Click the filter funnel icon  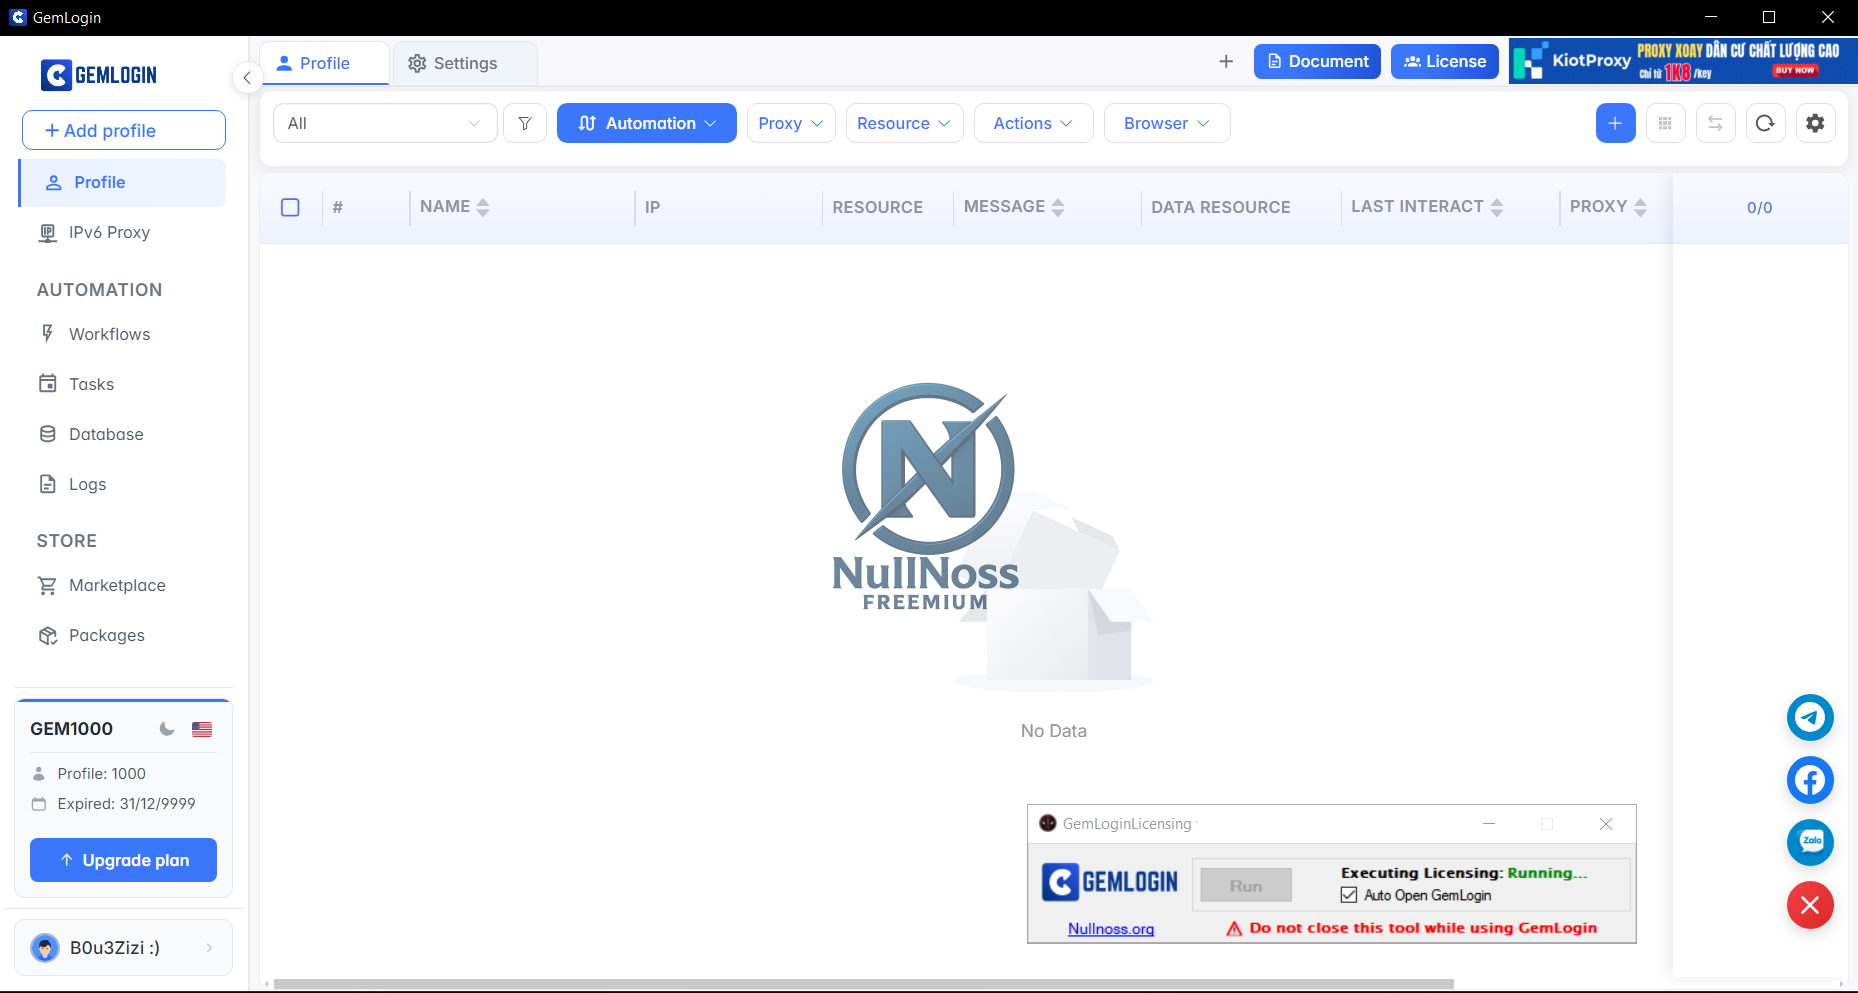pyautogui.click(x=525, y=123)
